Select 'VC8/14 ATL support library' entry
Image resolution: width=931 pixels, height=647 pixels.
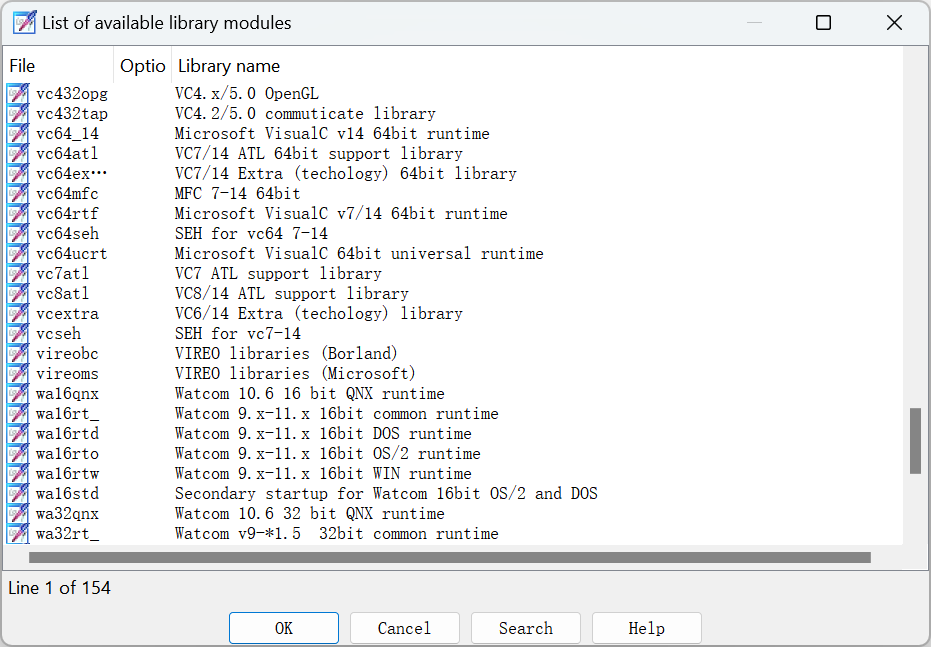[x=292, y=294]
